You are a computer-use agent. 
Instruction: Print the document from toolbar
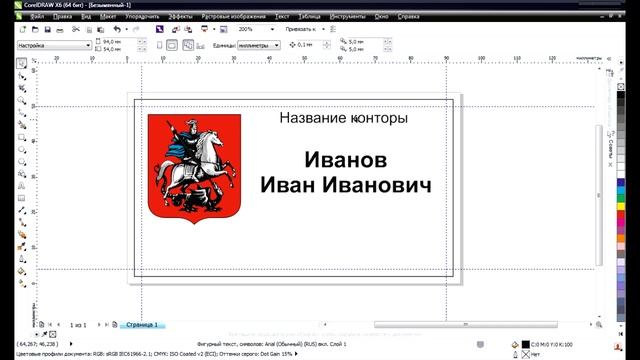[60, 29]
